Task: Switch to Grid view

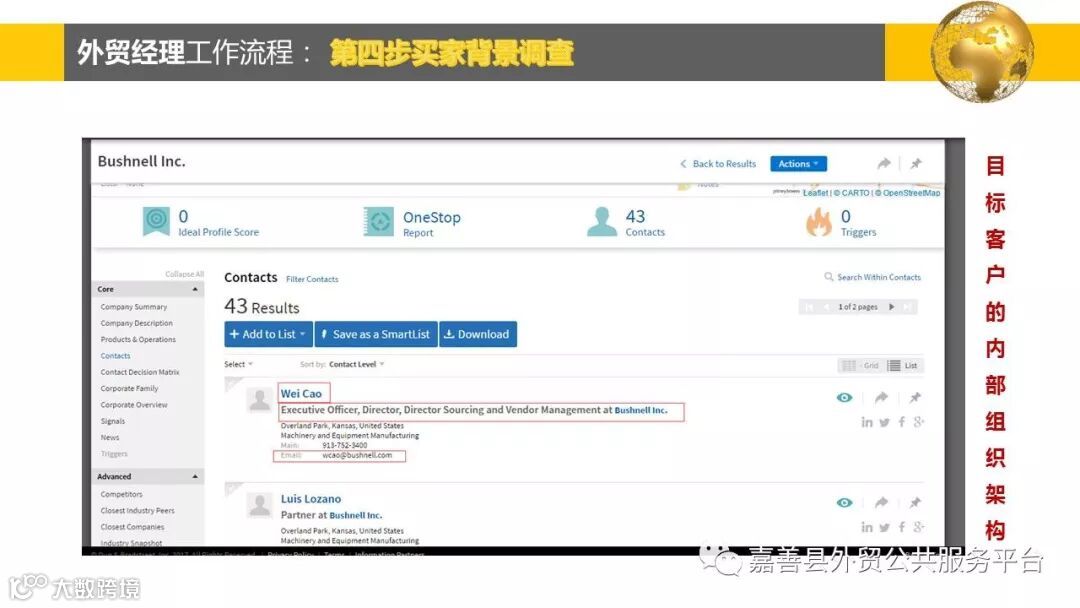Action: click(861, 366)
